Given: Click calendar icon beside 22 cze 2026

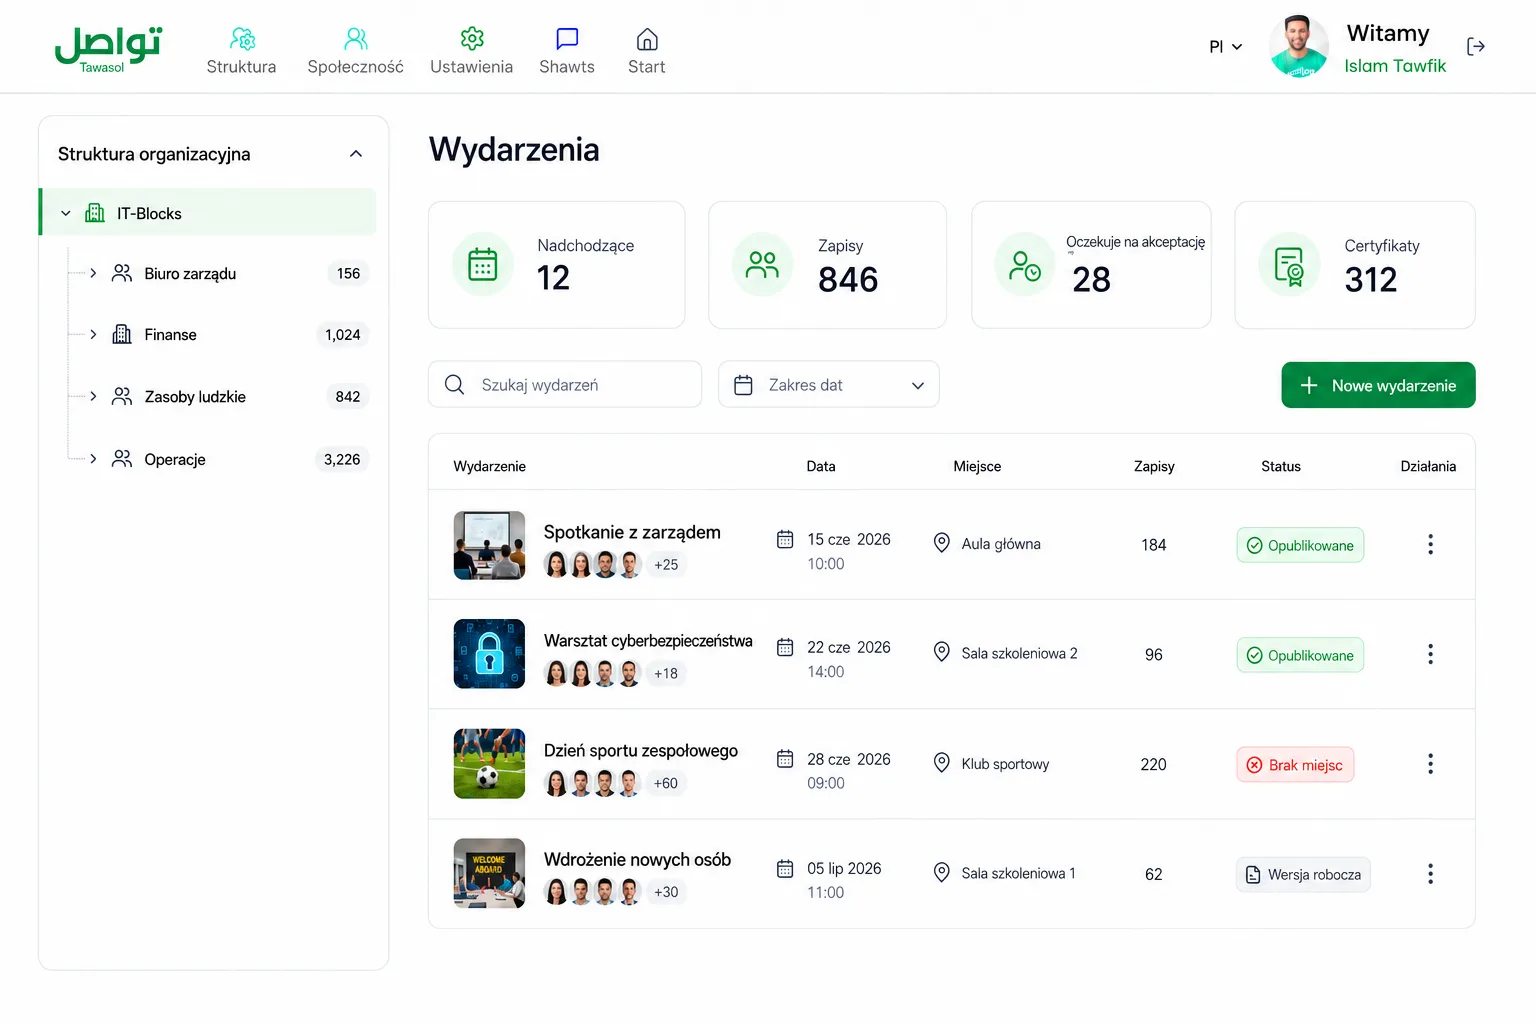Looking at the screenshot, I should tap(785, 647).
